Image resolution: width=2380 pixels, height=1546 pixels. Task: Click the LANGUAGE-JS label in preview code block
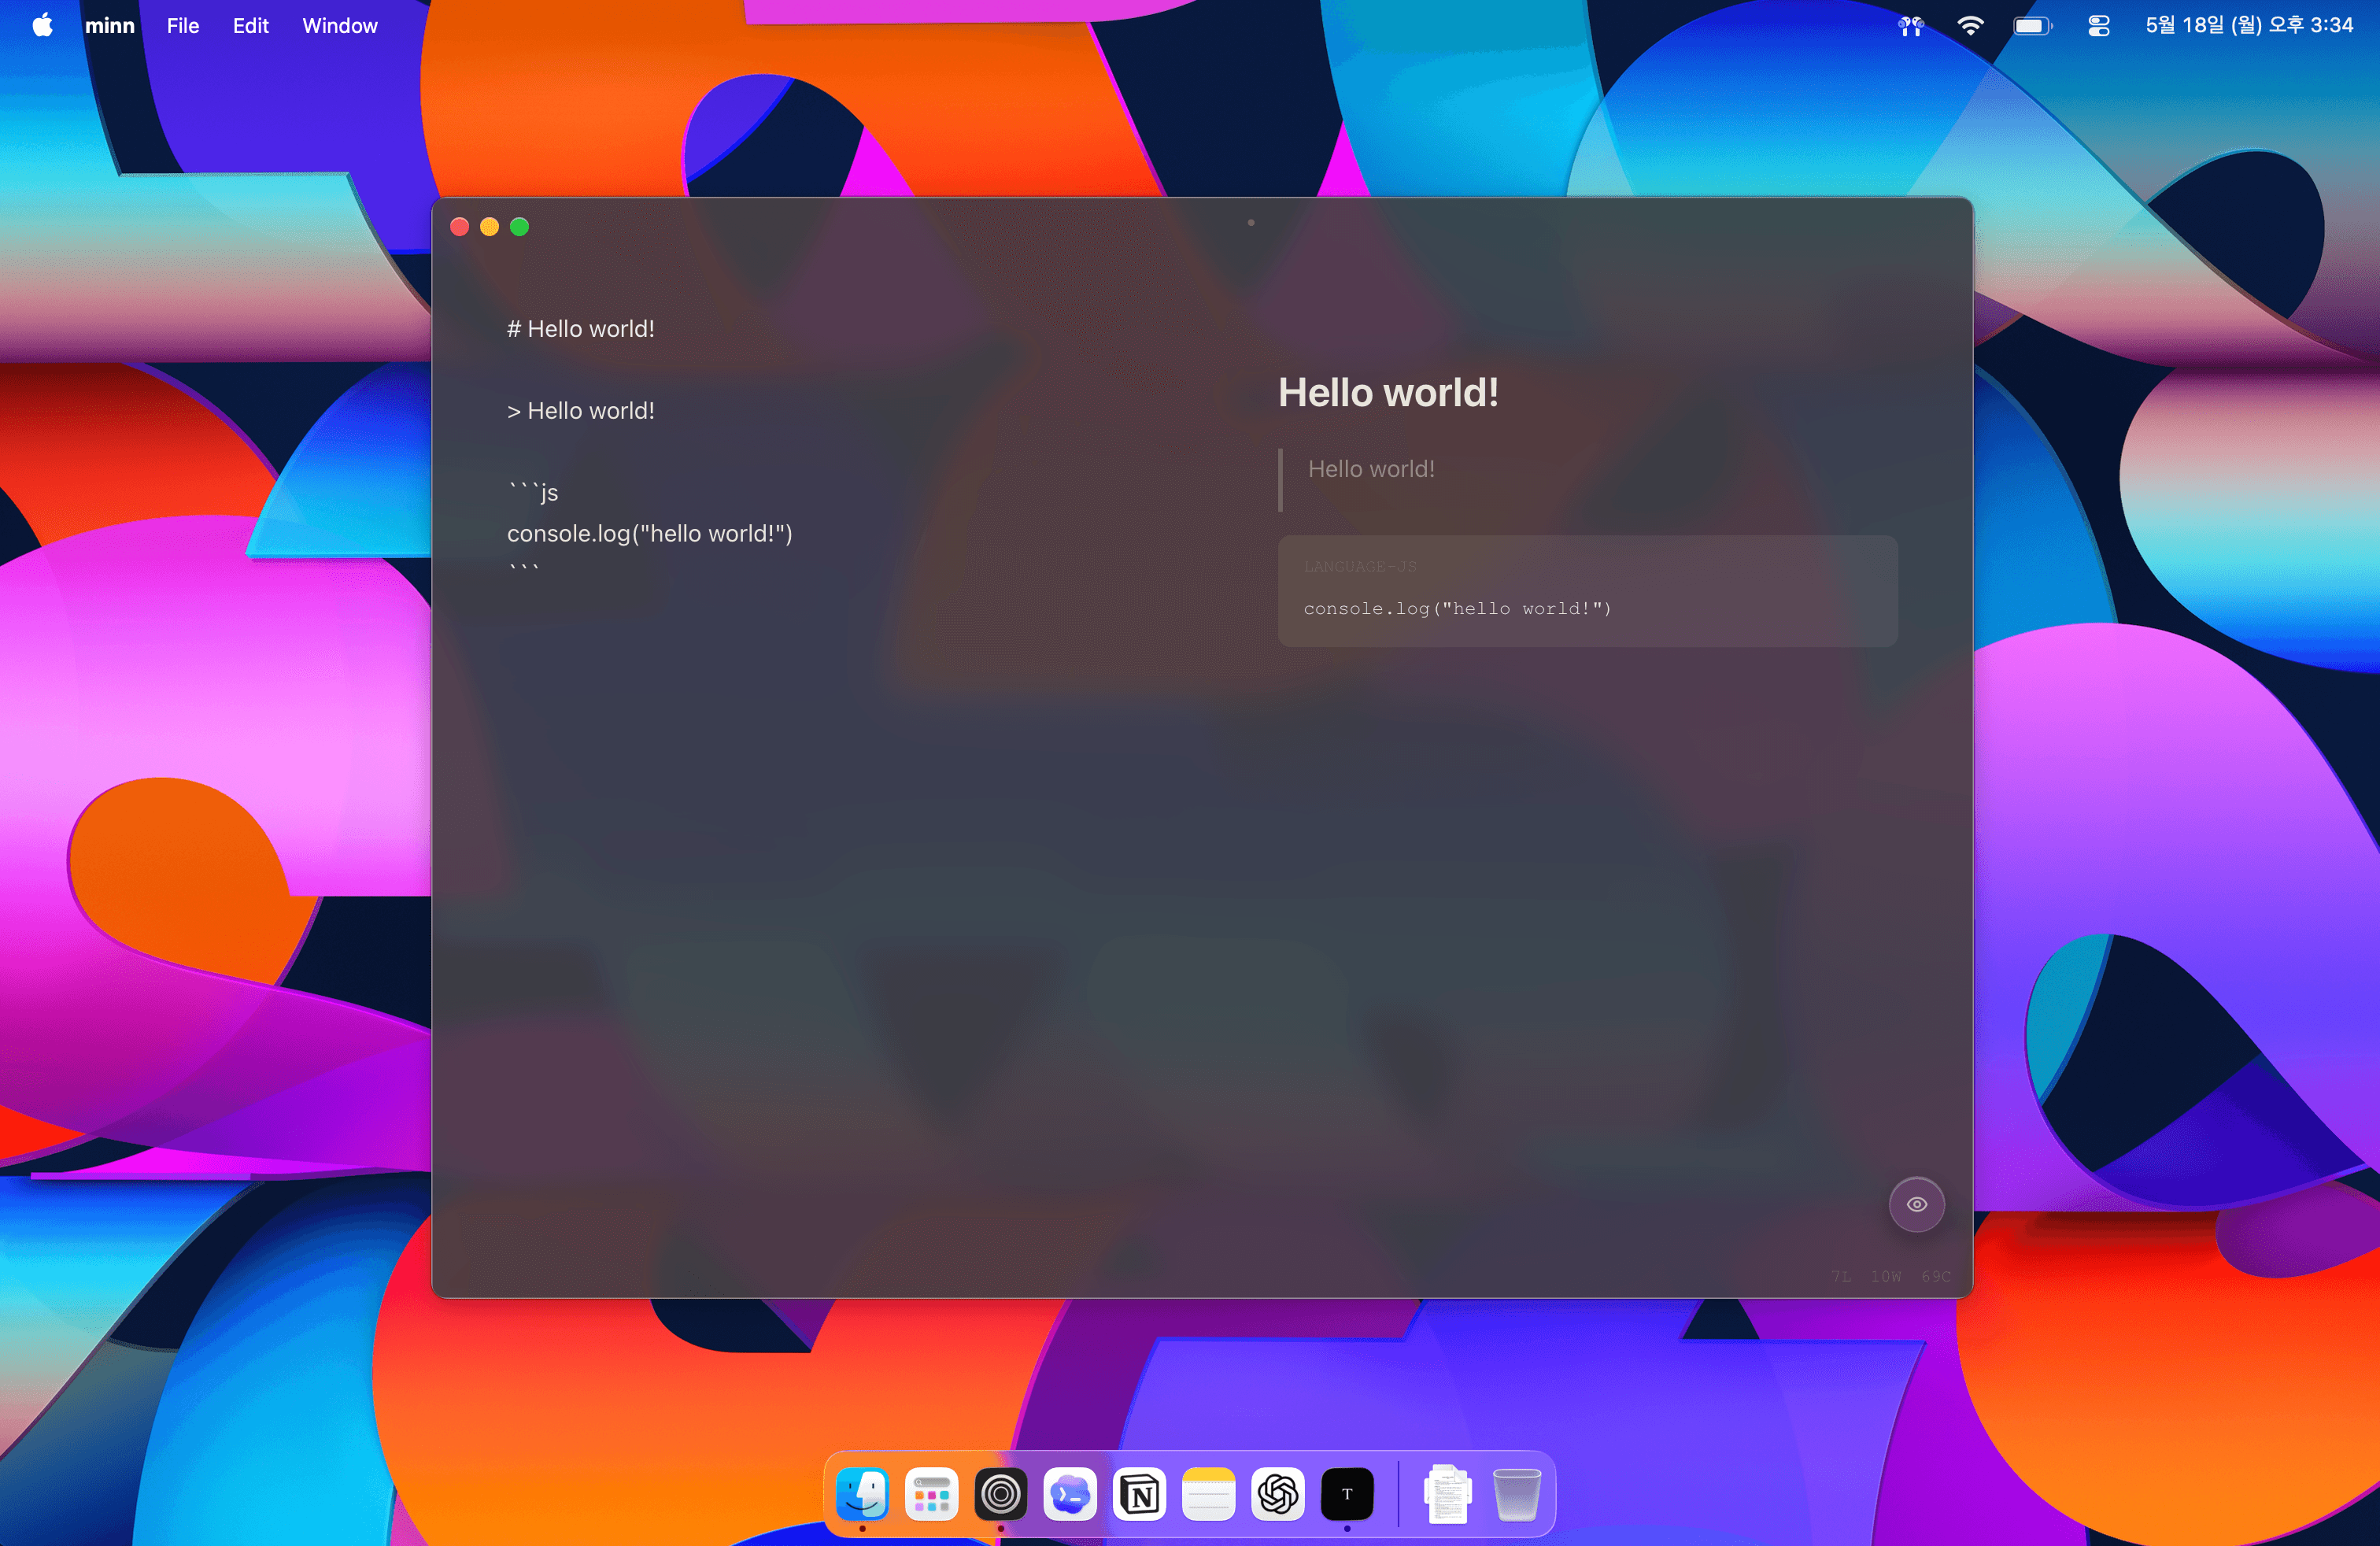click(x=1360, y=566)
